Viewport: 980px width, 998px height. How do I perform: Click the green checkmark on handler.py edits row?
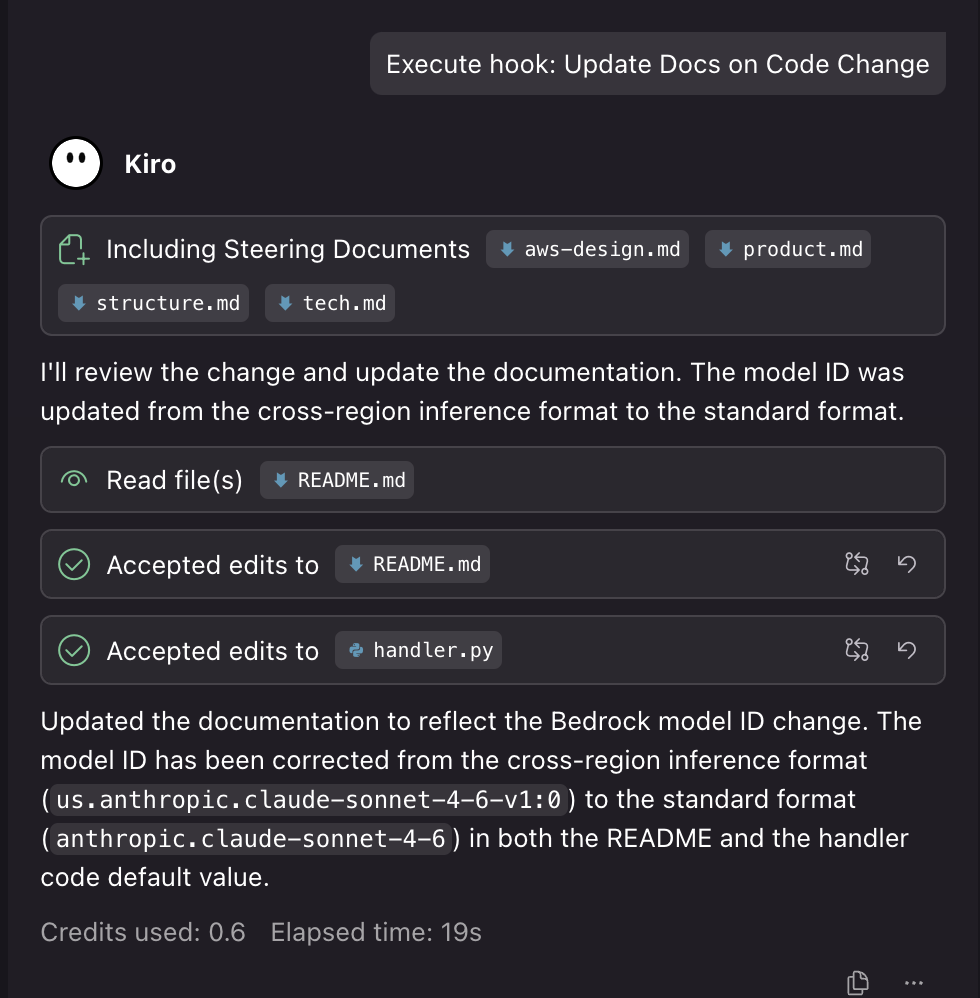click(x=74, y=651)
